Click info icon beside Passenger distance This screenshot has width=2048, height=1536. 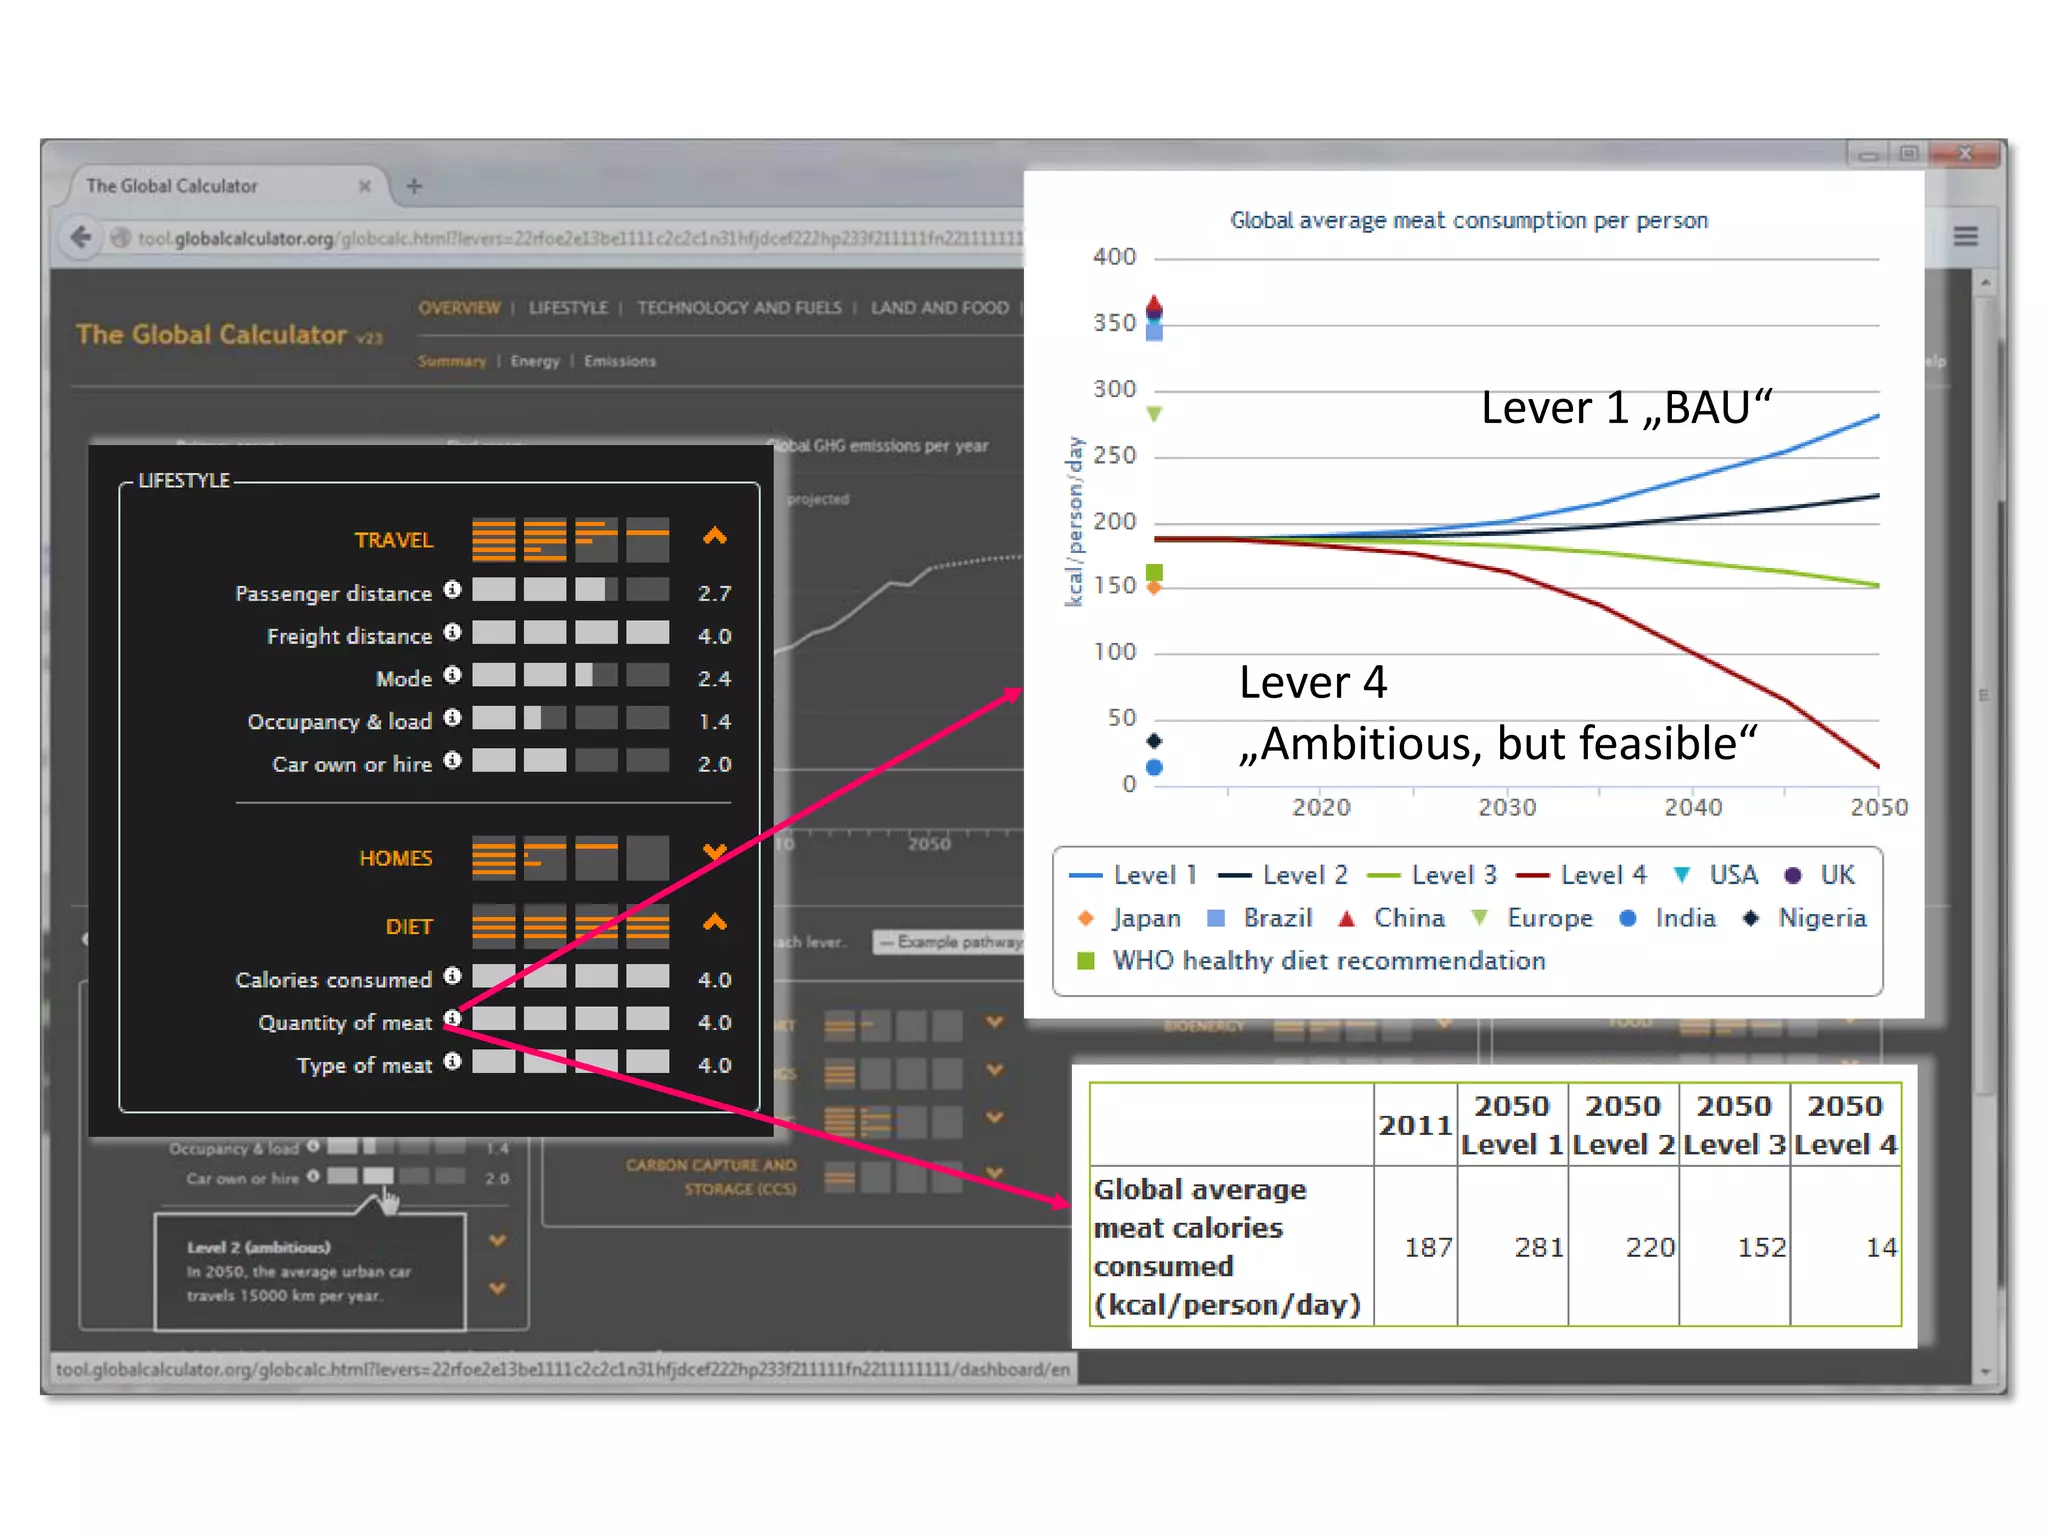coord(452,589)
